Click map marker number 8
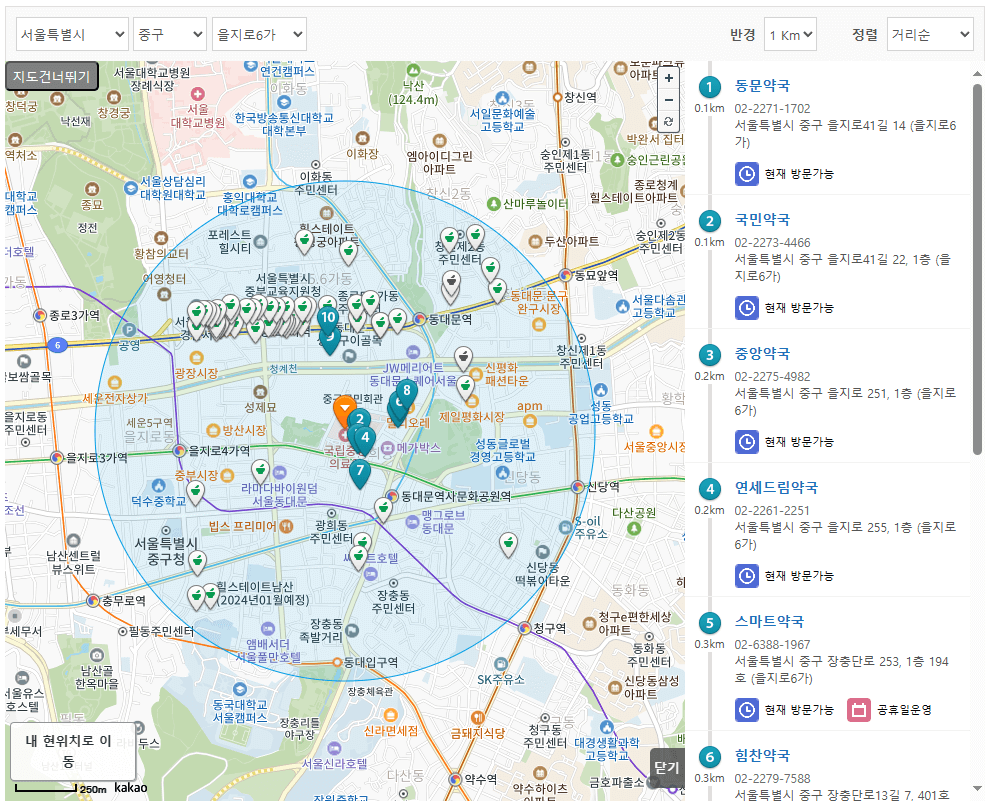The height and width of the screenshot is (812, 992). 407,394
